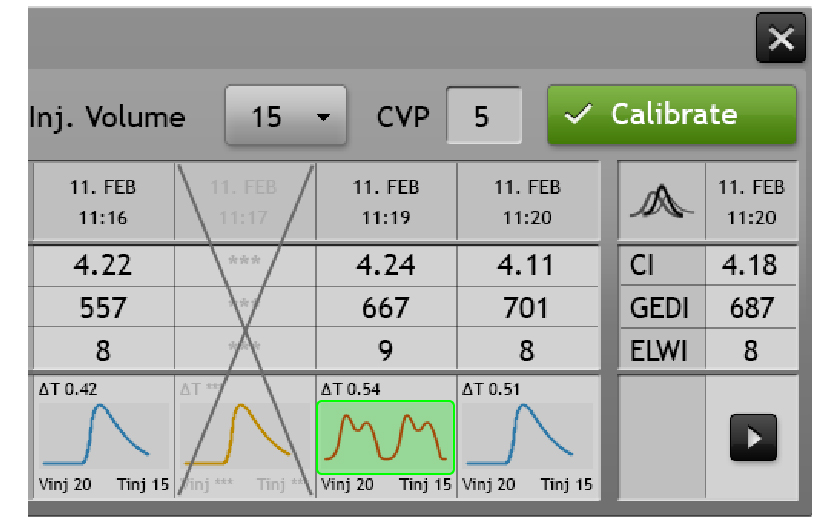The height and width of the screenshot is (523, 840).
Task: Click the CVP value input field
Action: click(482, 117)
